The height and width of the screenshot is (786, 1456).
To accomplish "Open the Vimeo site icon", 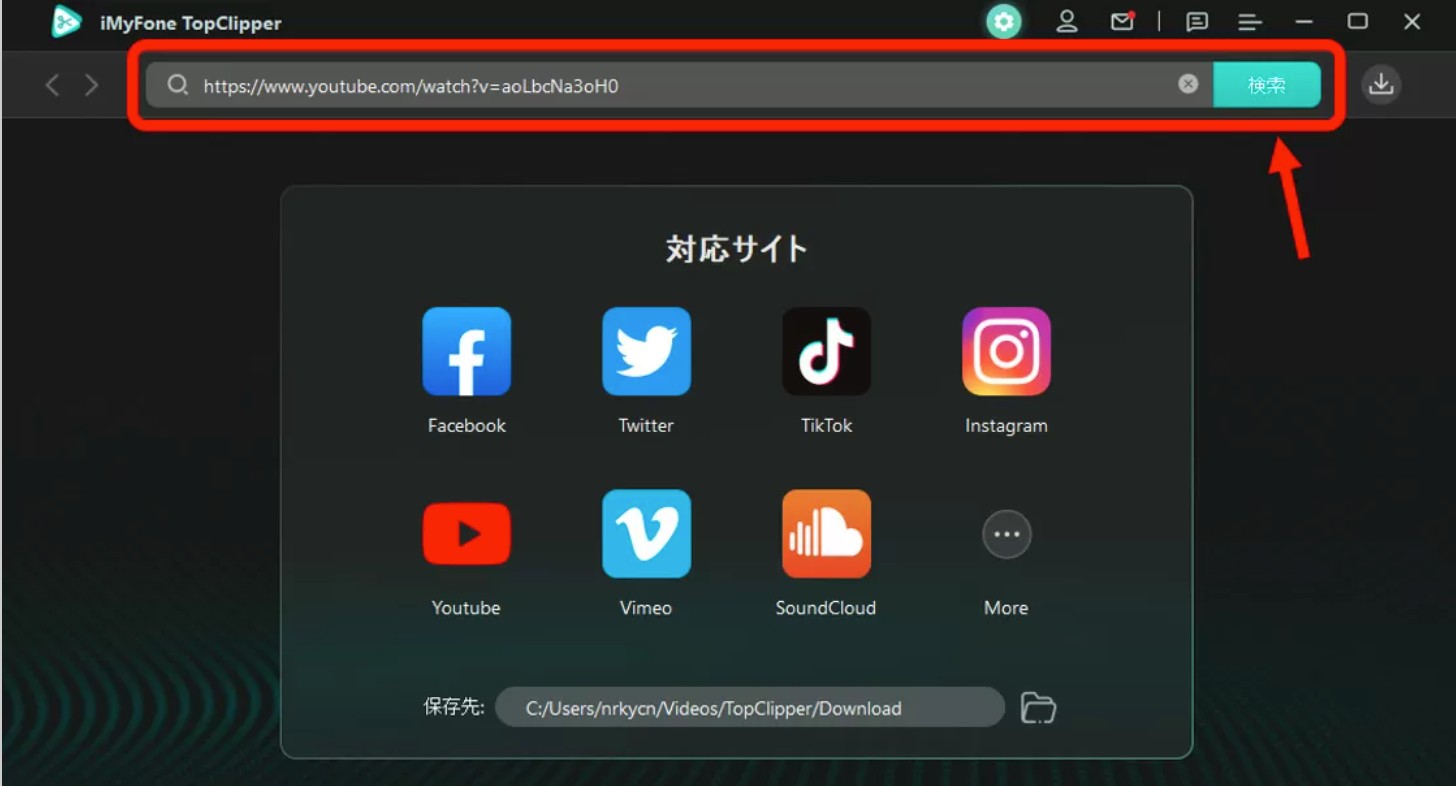I will (646, 534).
